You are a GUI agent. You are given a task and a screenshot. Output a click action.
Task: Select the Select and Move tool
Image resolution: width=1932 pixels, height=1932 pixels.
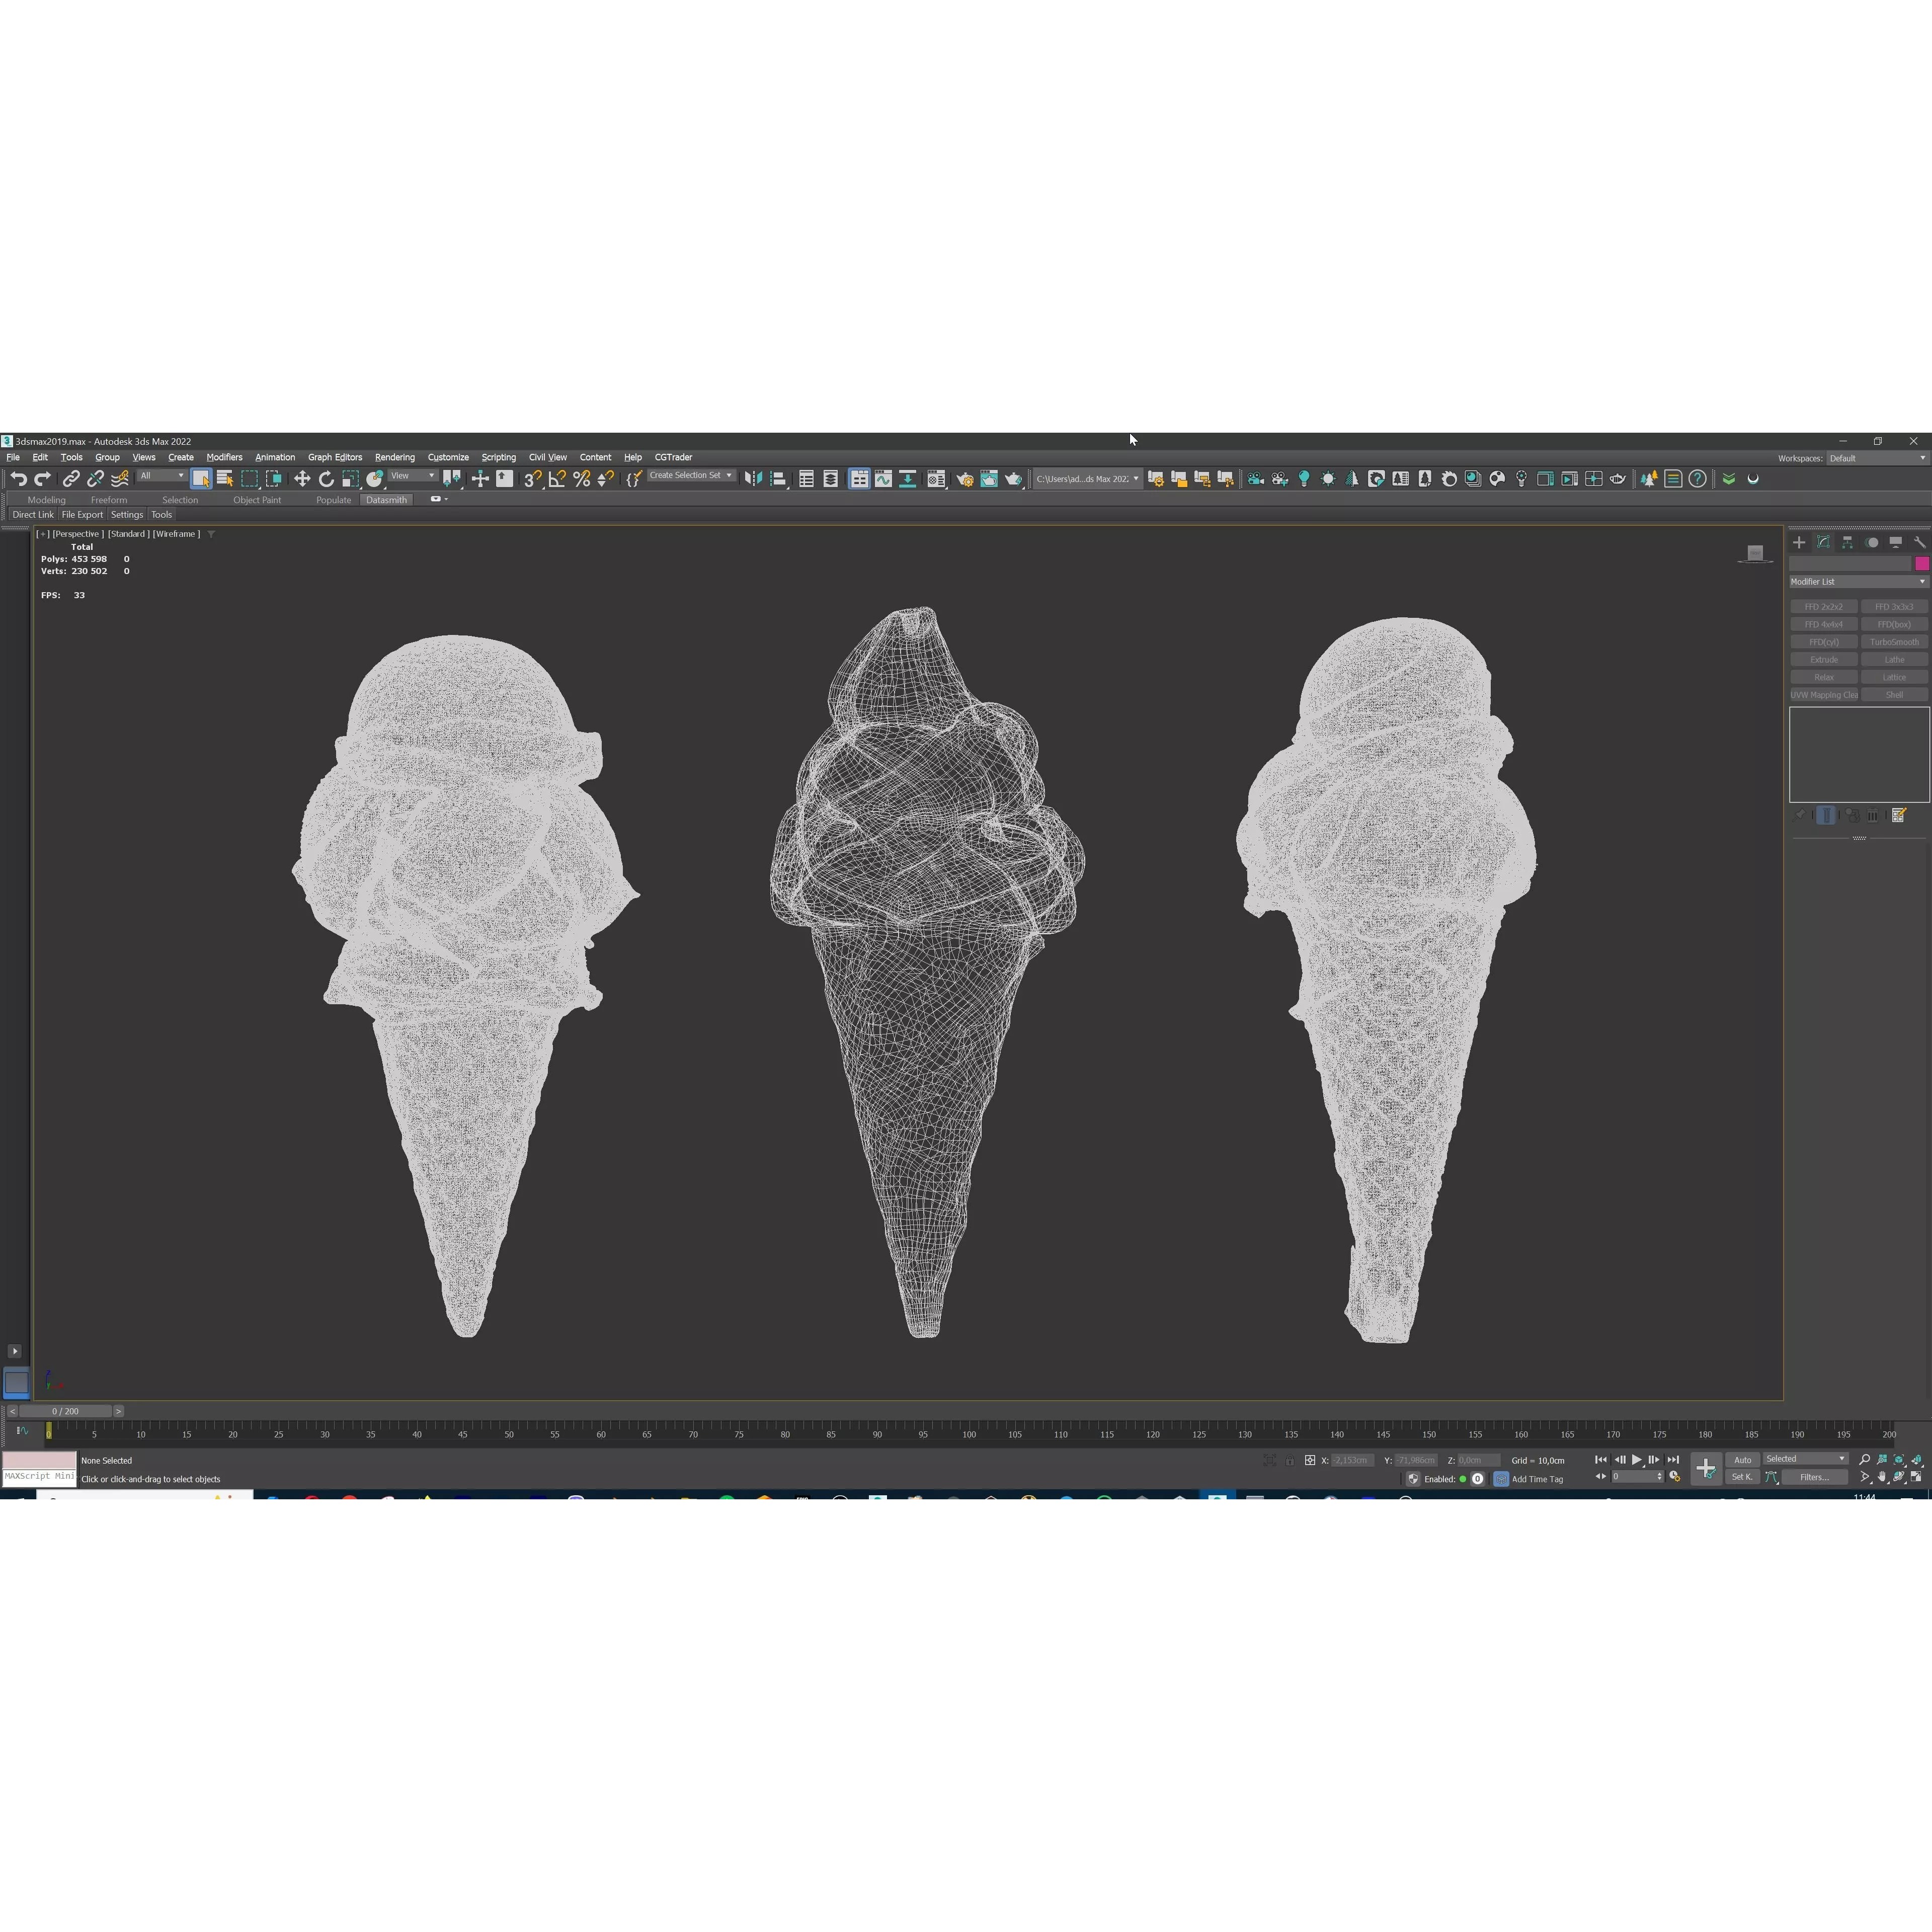coord(302,479)
